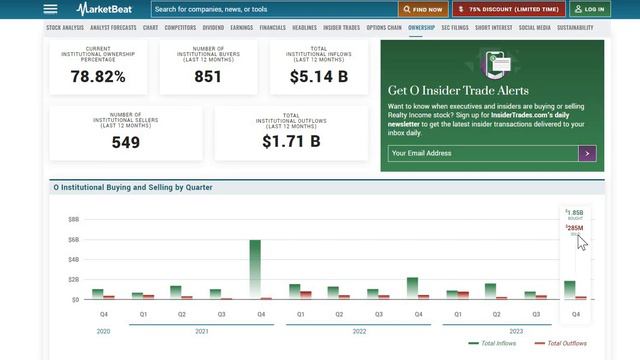The image size is (640, 360).
Task: Click the 2021 year axis label
Action: coord(202,331)
